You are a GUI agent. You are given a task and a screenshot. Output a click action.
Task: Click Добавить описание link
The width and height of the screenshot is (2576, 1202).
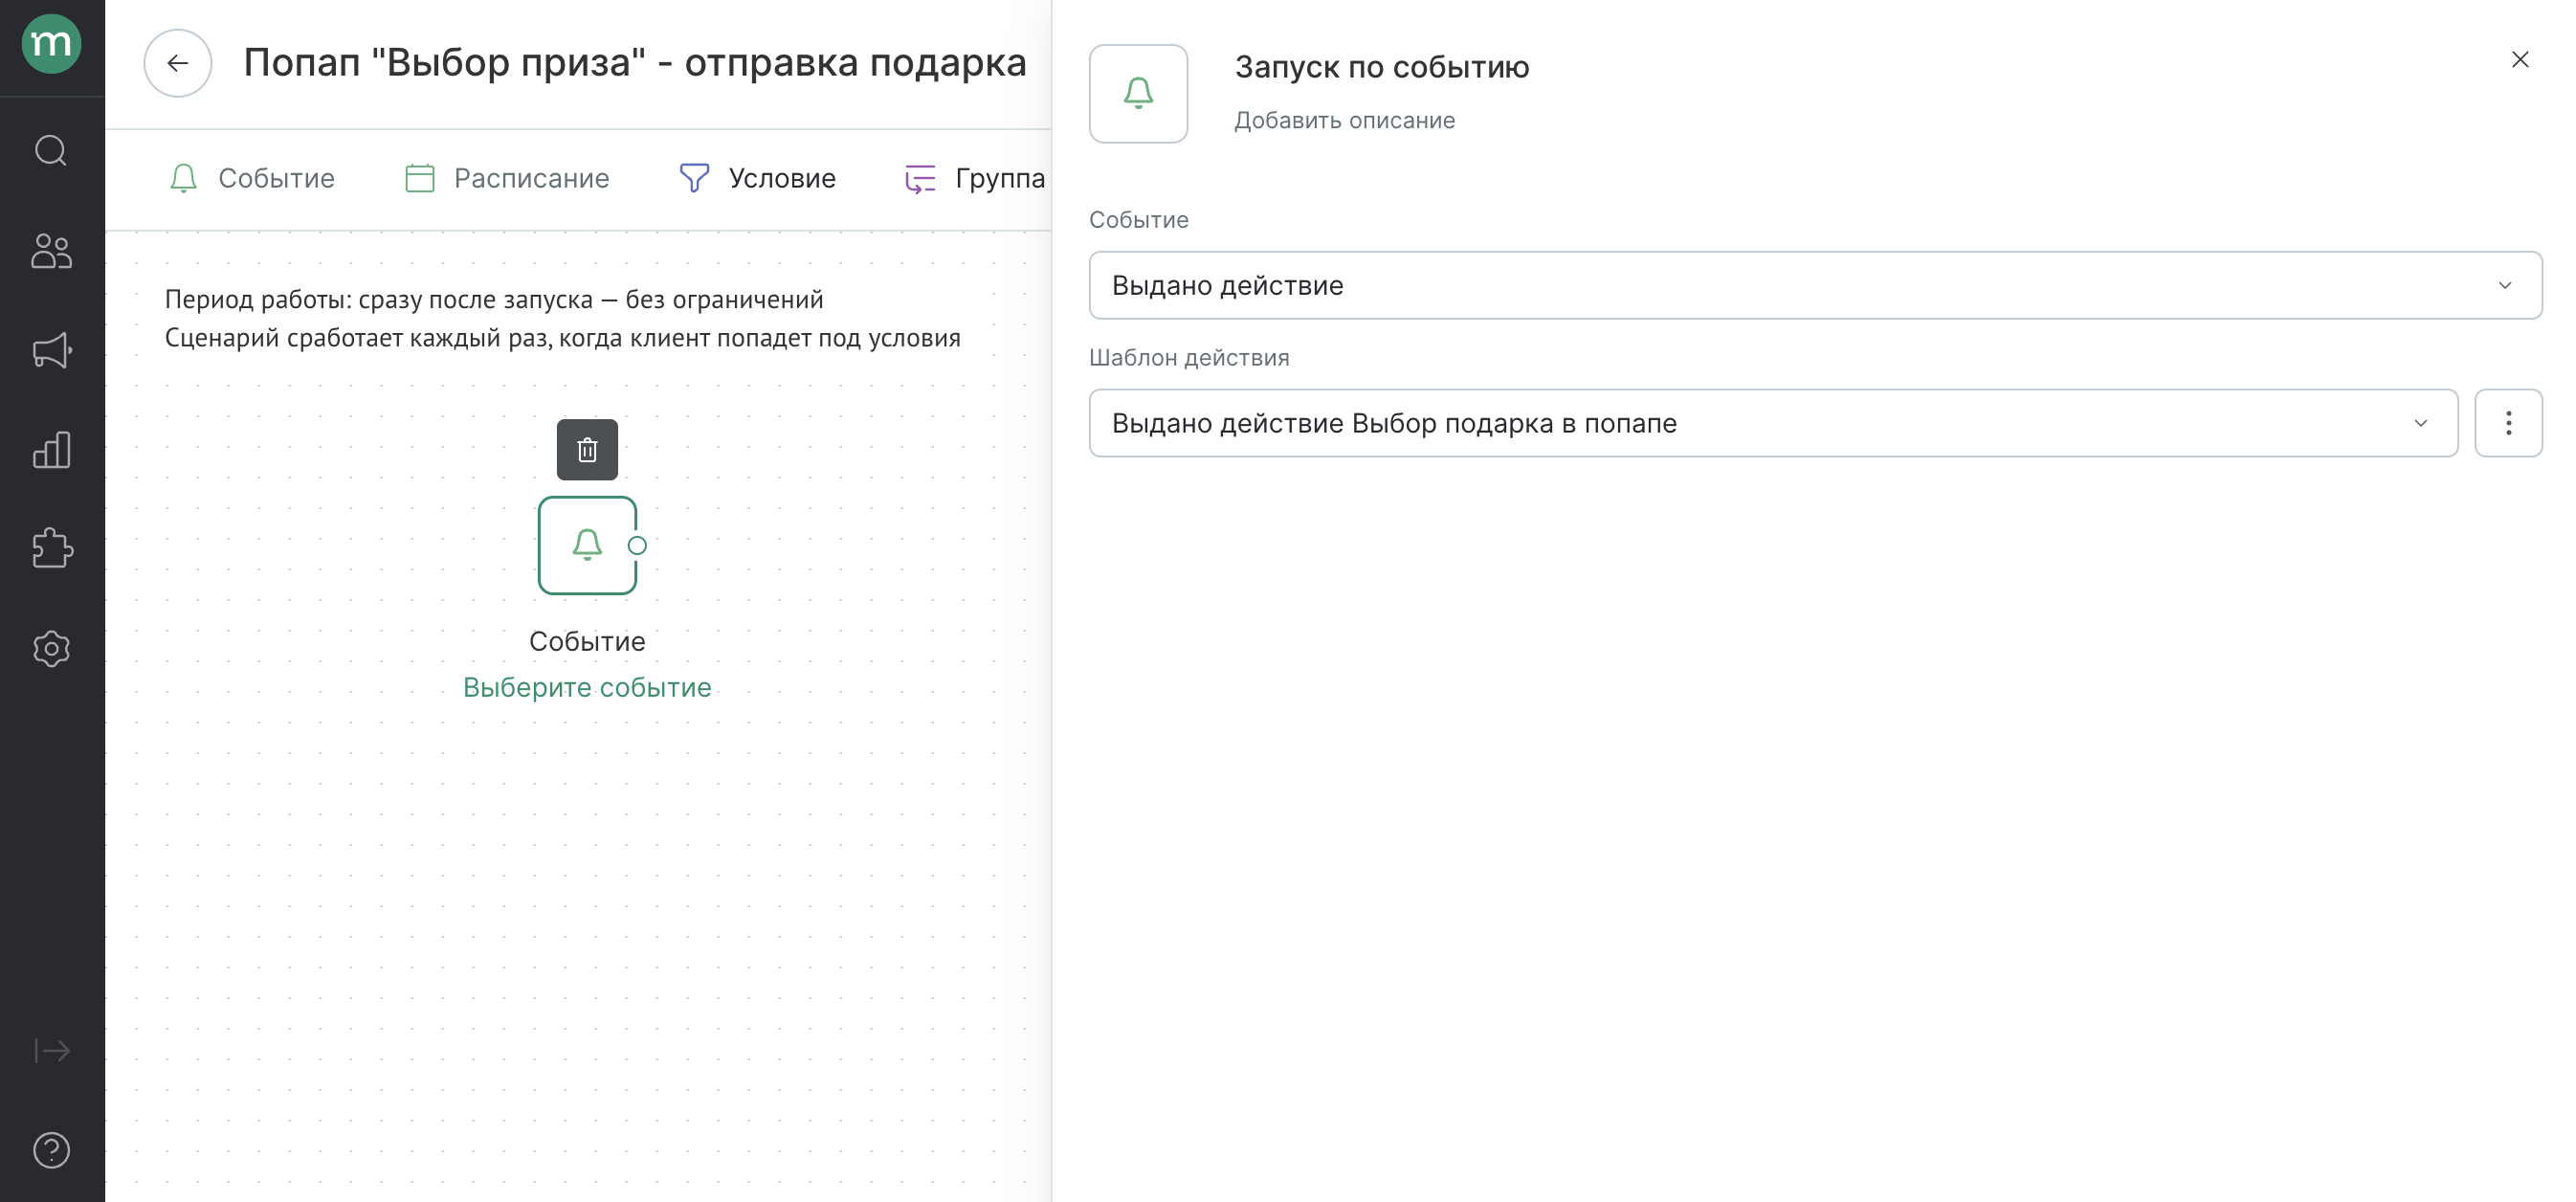pos(1344,120)
